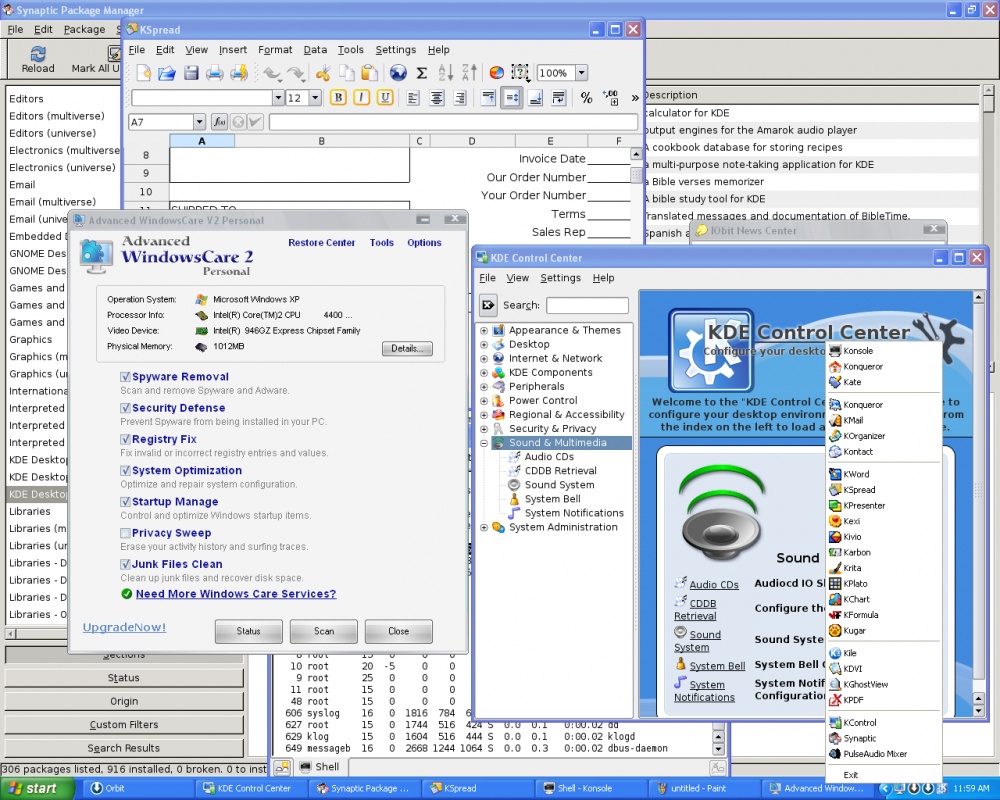This screenshot has width=1000, height=800.
Task: Open the insert chart icon in KSpread
Action: click(x=497, y=72)
